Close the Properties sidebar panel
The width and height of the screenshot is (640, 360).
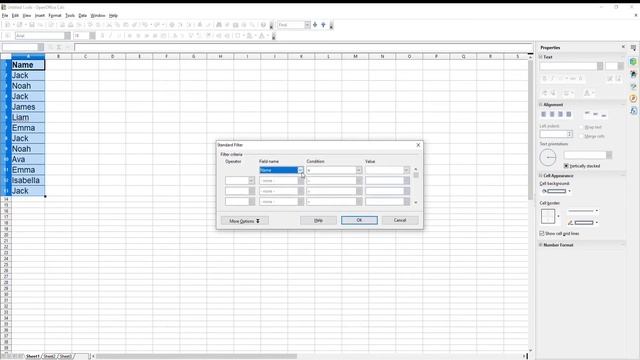[x=623, y=47]
